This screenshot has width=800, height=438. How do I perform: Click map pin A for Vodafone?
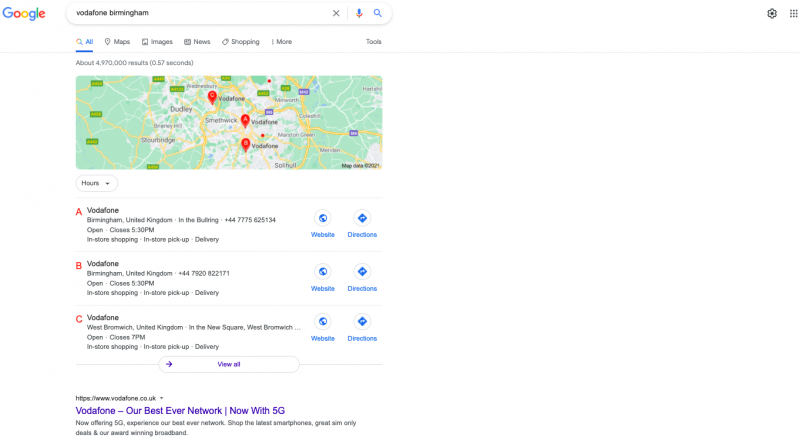245,120
